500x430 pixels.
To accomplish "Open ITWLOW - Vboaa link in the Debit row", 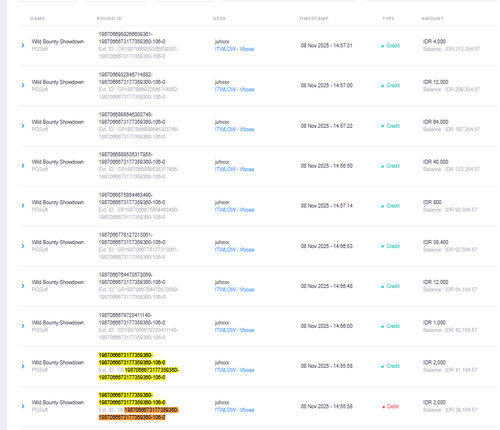I will (x=234, y=410).
